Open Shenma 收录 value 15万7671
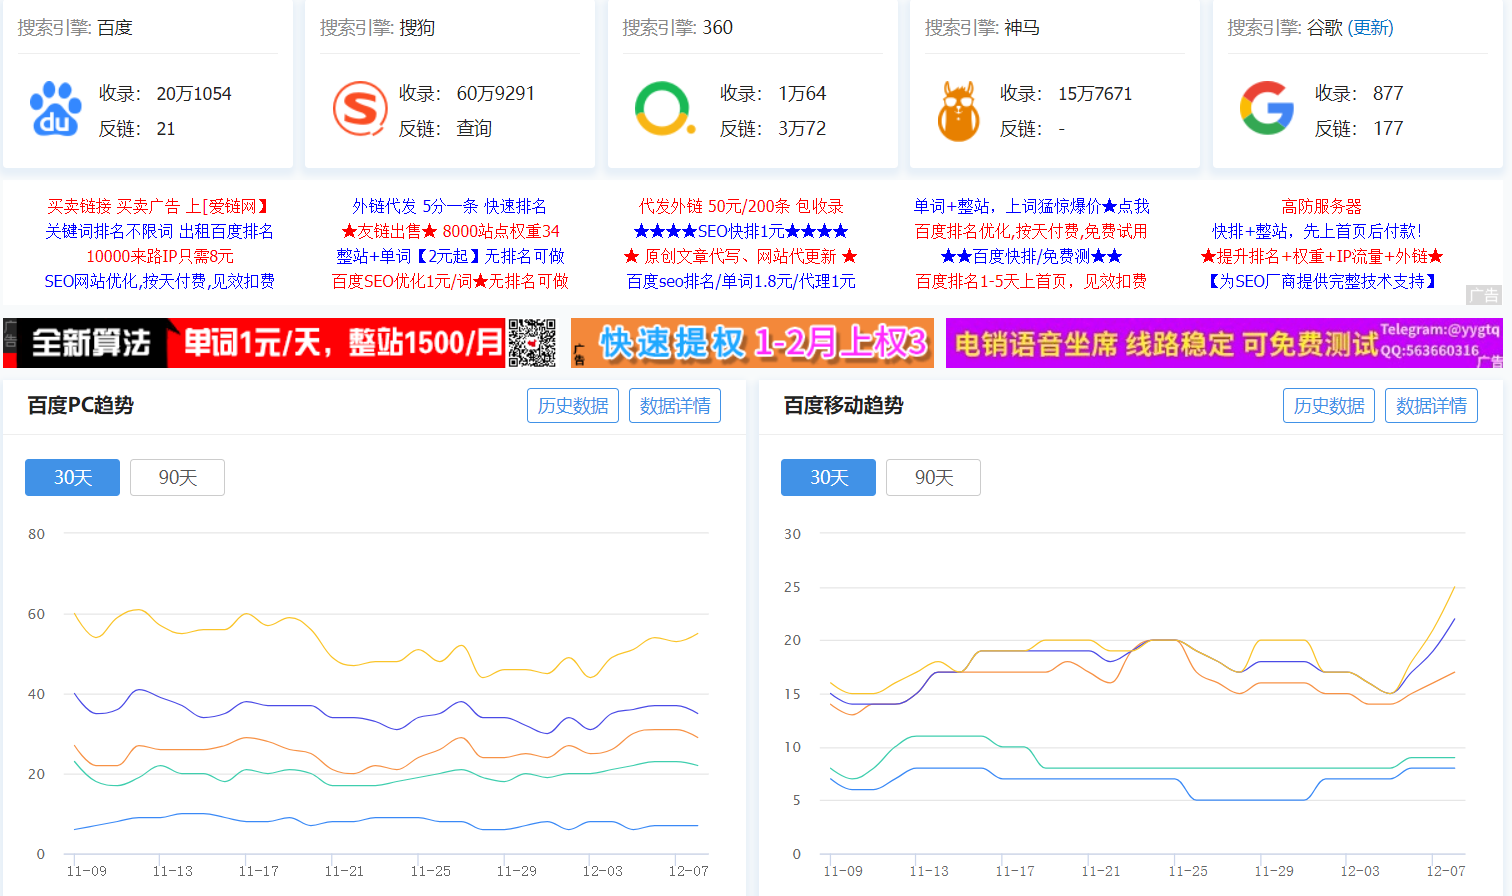The width and height of the screenshot is (1512, 896). tap(1095, 94)
